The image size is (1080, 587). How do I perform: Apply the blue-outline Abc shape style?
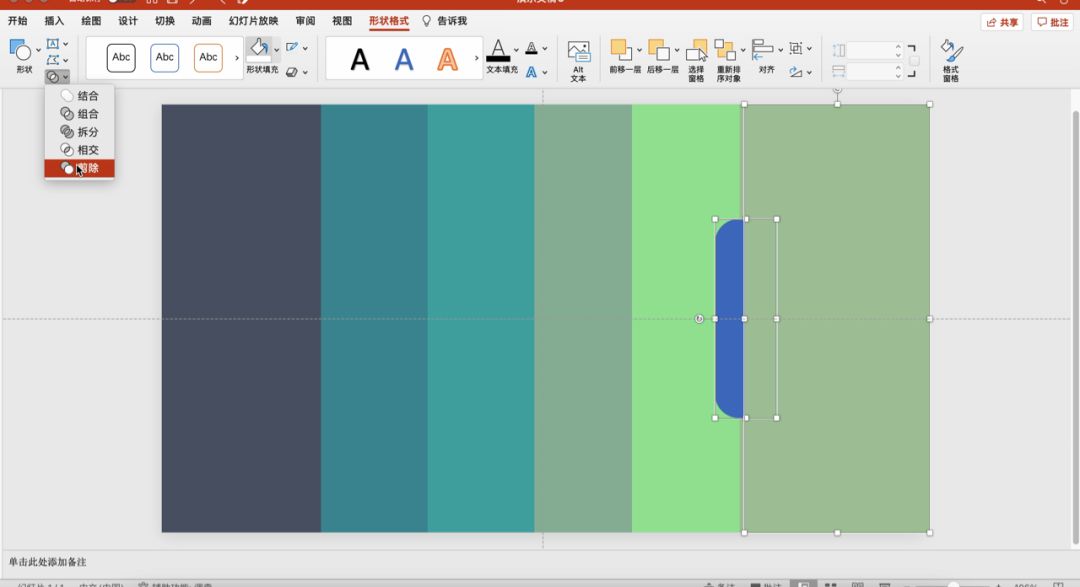[165, 57]
